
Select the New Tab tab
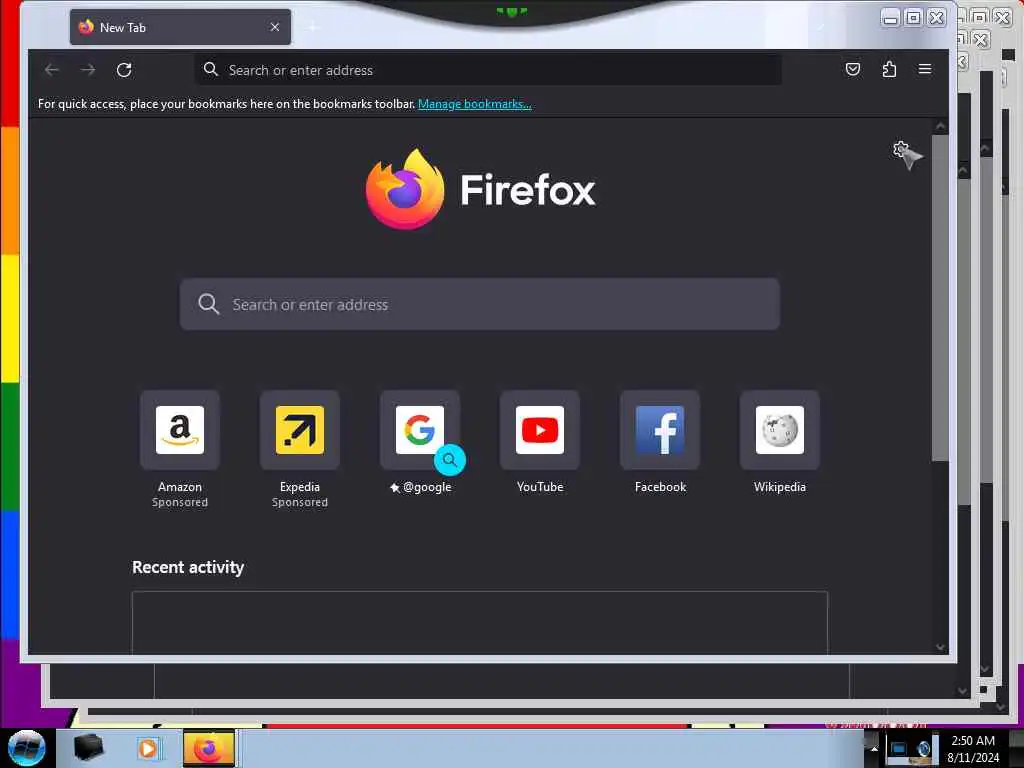(x=180, y=27)
